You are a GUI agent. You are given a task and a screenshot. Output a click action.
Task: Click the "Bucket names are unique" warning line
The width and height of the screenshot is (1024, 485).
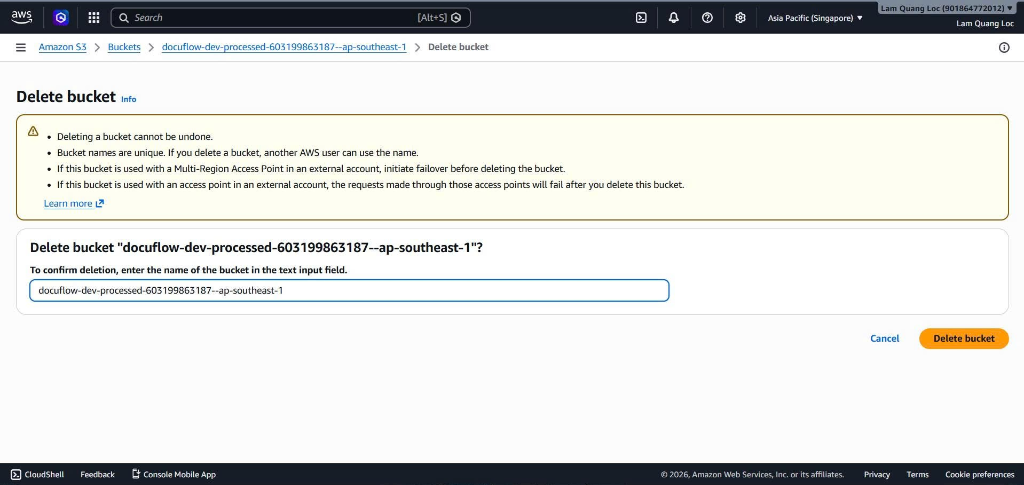pyautogui.click(x=238, y=153)
